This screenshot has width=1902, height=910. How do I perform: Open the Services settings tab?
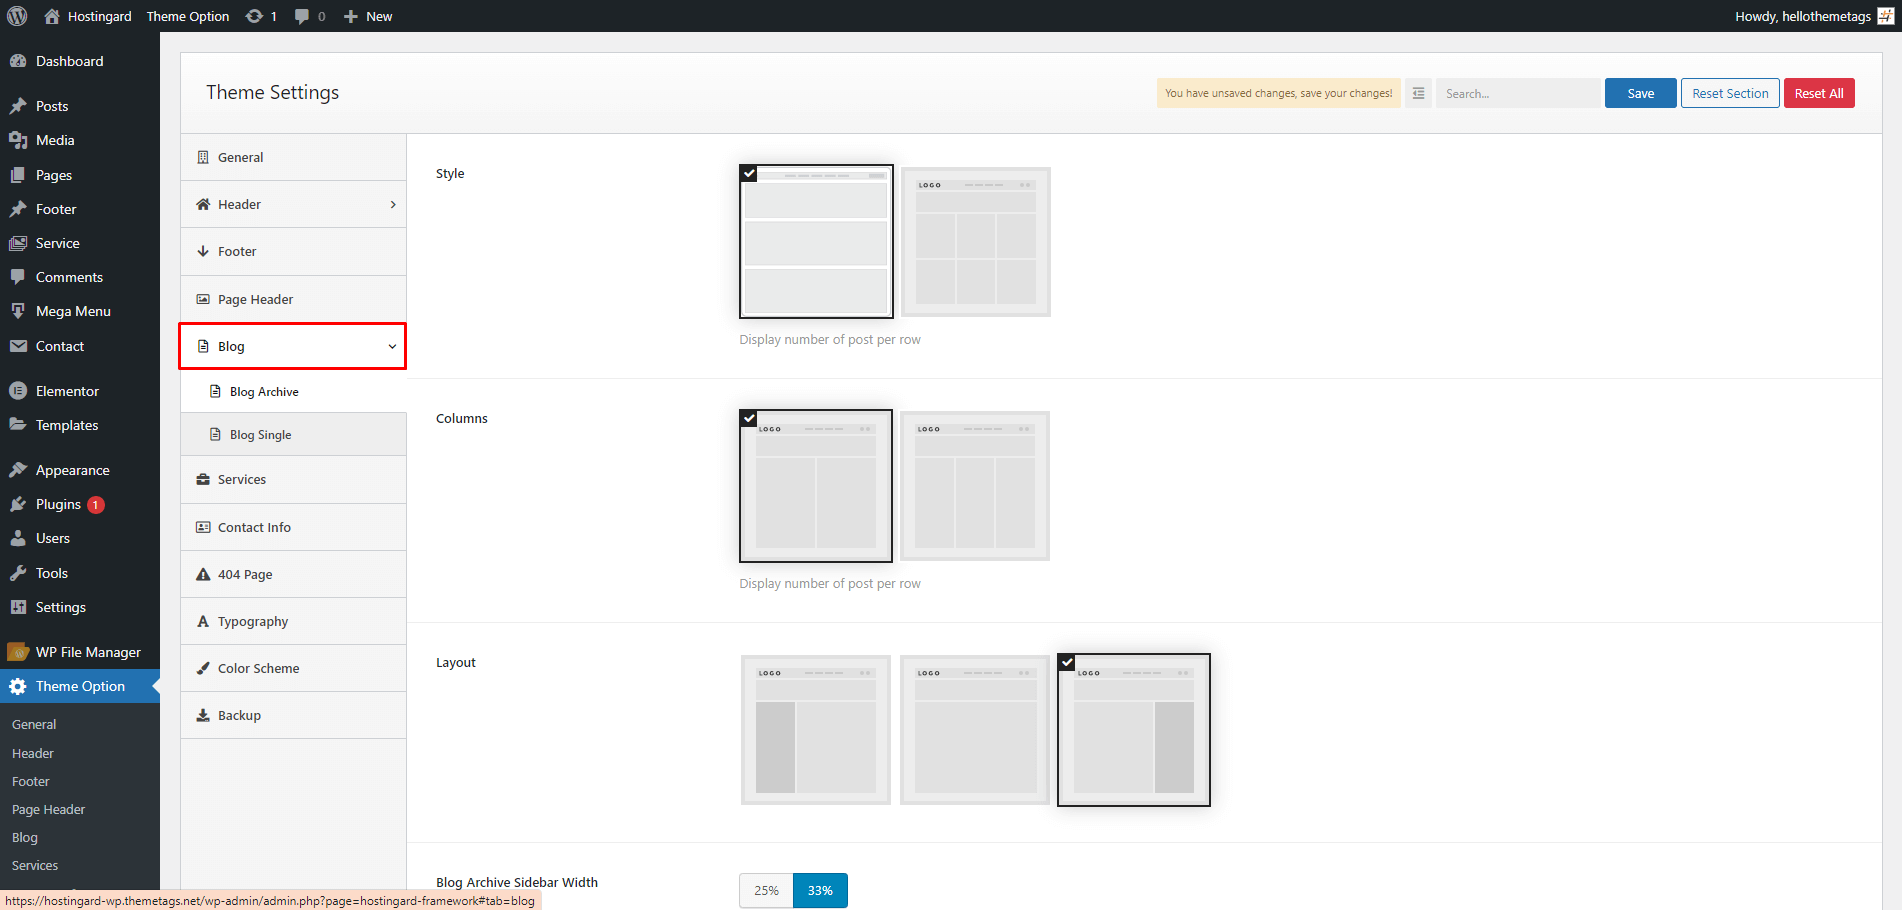tap(293, 479)
